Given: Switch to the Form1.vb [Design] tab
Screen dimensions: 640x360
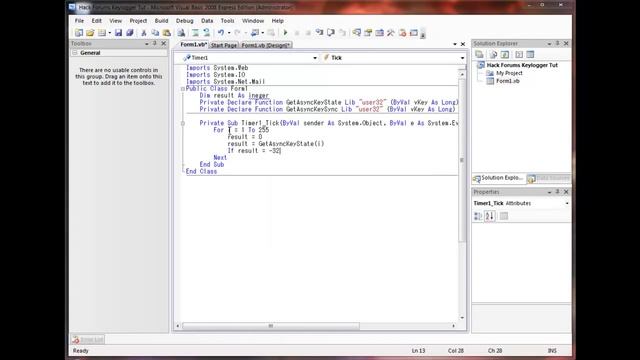Looking at the screenshot, I should tap(266, 45).
